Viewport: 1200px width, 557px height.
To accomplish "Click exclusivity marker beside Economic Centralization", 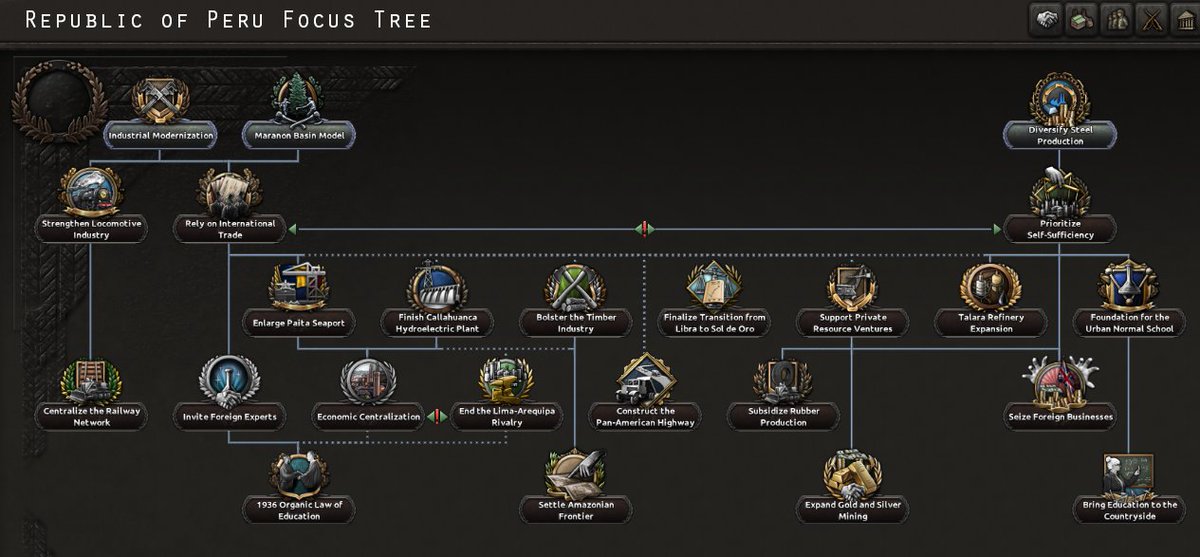I will point(435,417).
